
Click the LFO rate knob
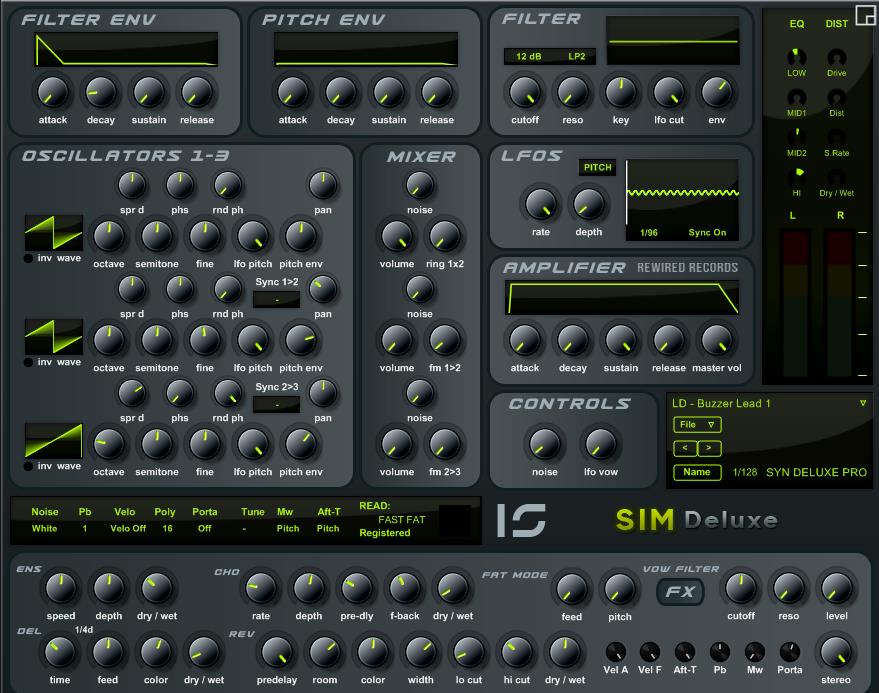[540, 205]
